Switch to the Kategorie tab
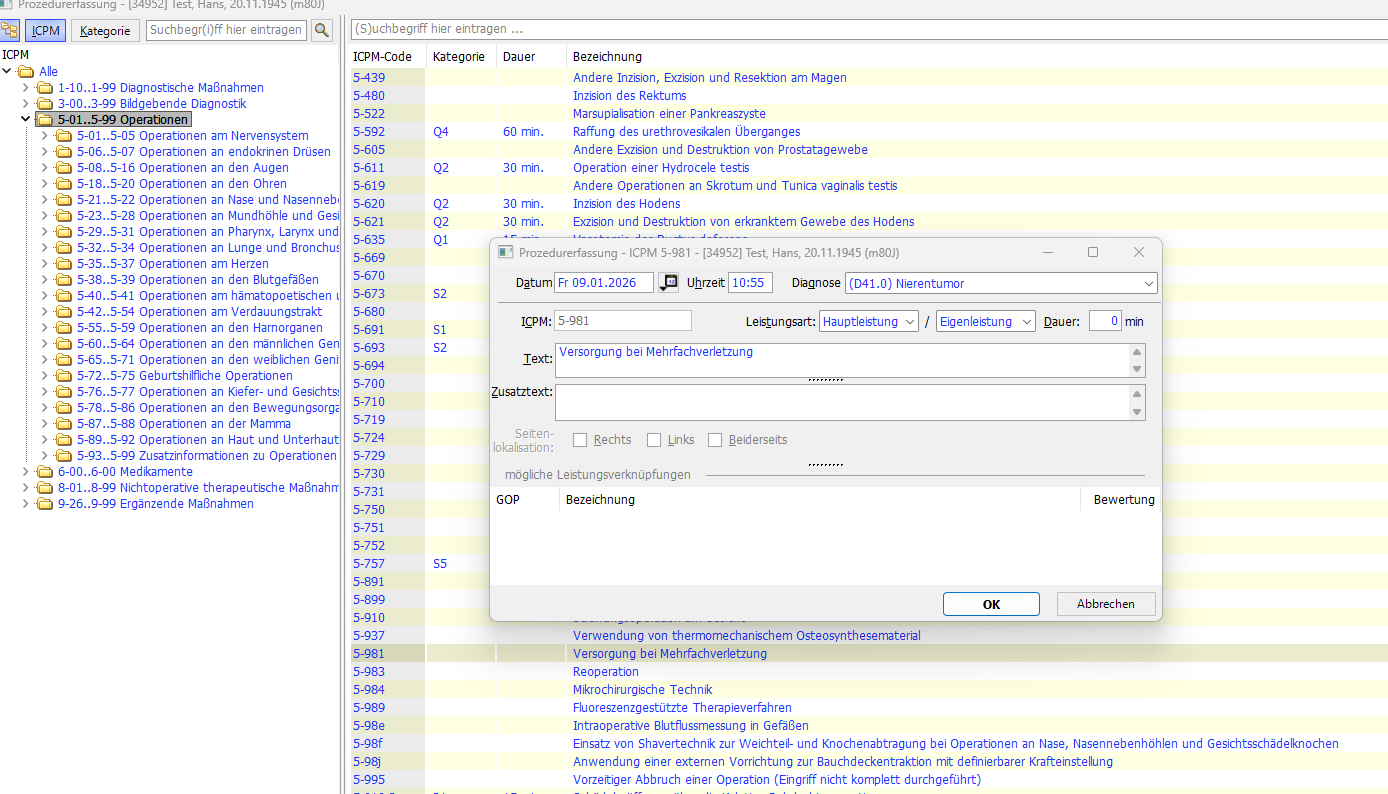This screenshot has height=794, width=1388. click(105, 31)
